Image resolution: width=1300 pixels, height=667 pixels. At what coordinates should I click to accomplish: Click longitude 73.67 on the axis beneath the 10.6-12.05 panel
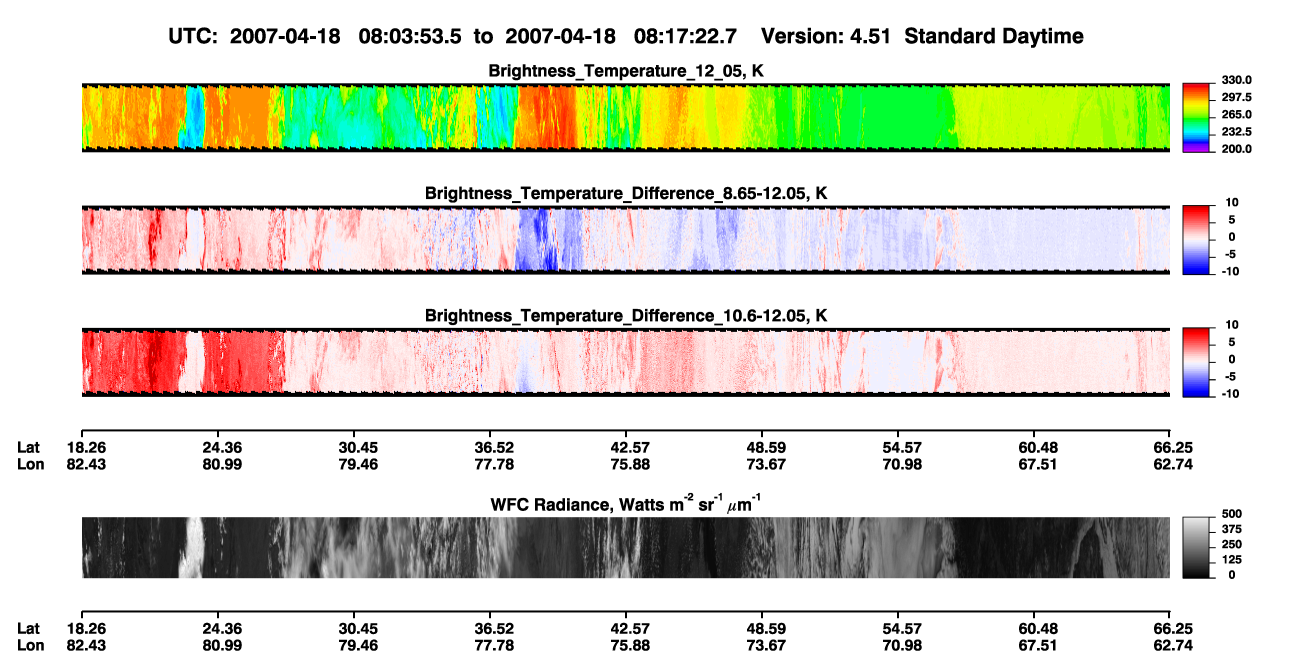tap(762, 464)
